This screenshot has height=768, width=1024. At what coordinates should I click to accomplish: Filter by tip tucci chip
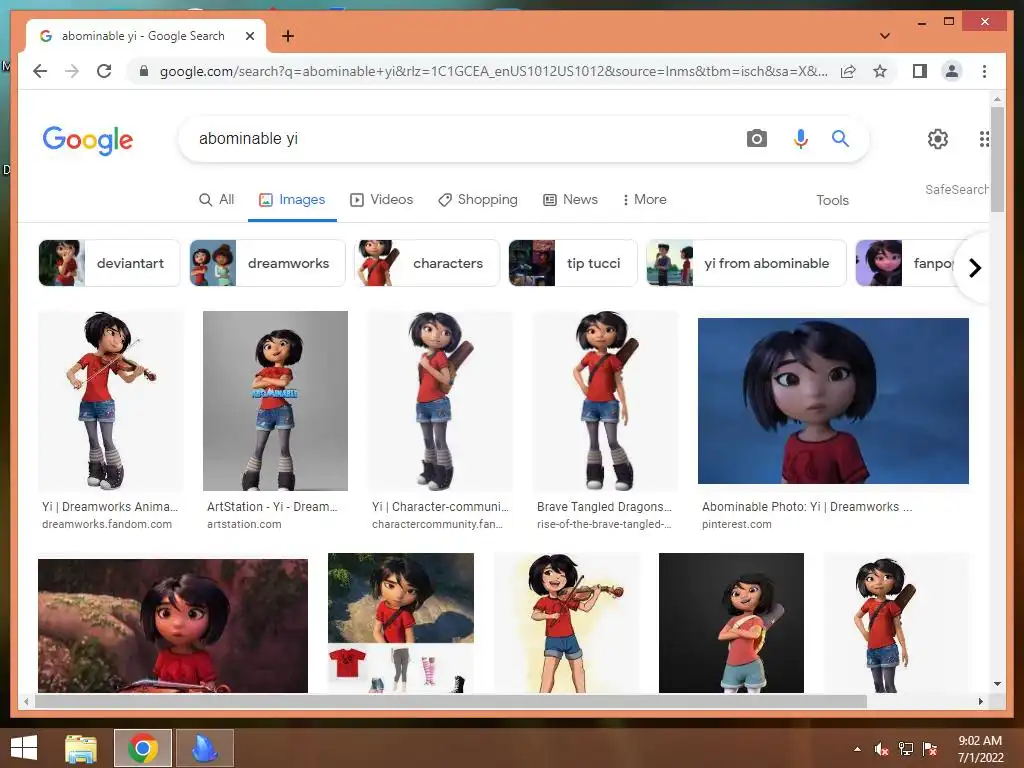click(573, 263)
